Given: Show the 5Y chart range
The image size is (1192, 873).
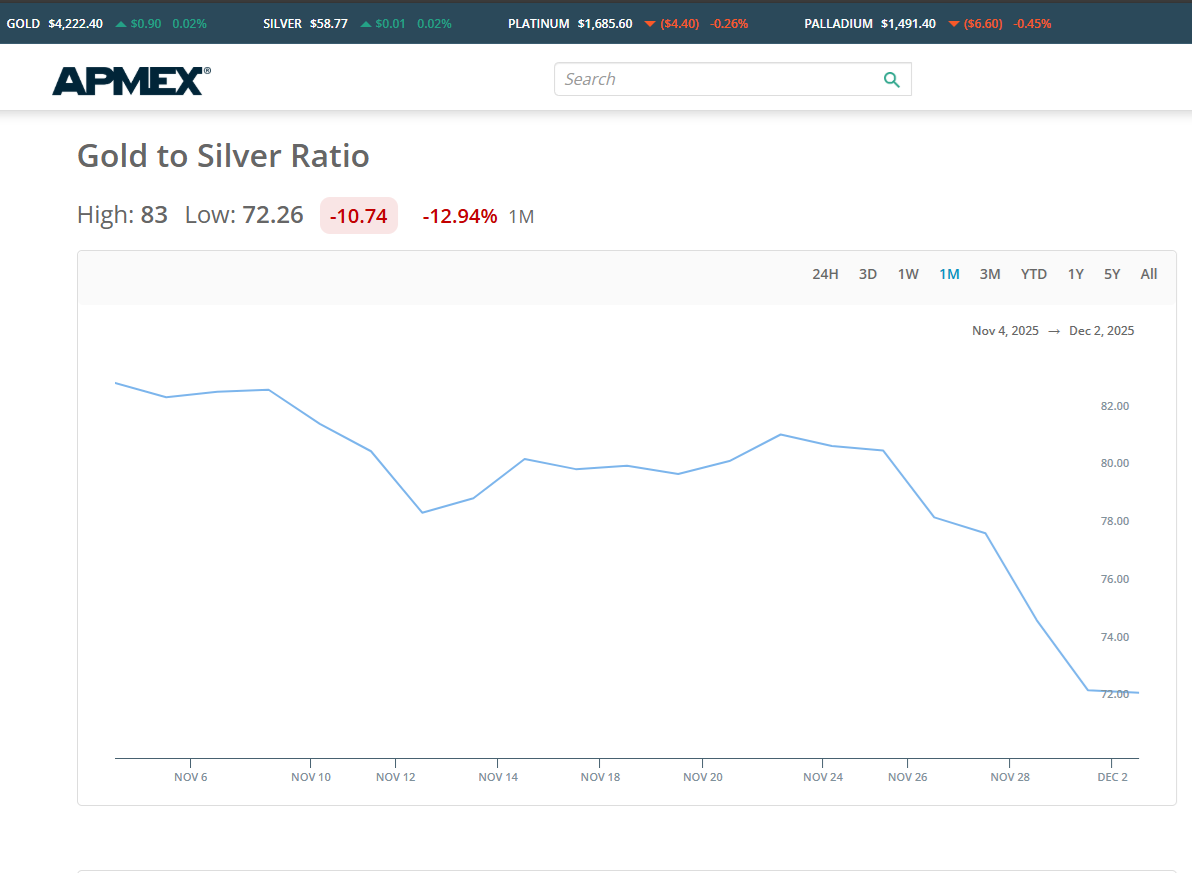Looking at the screenshot, I should [1112, 274].
